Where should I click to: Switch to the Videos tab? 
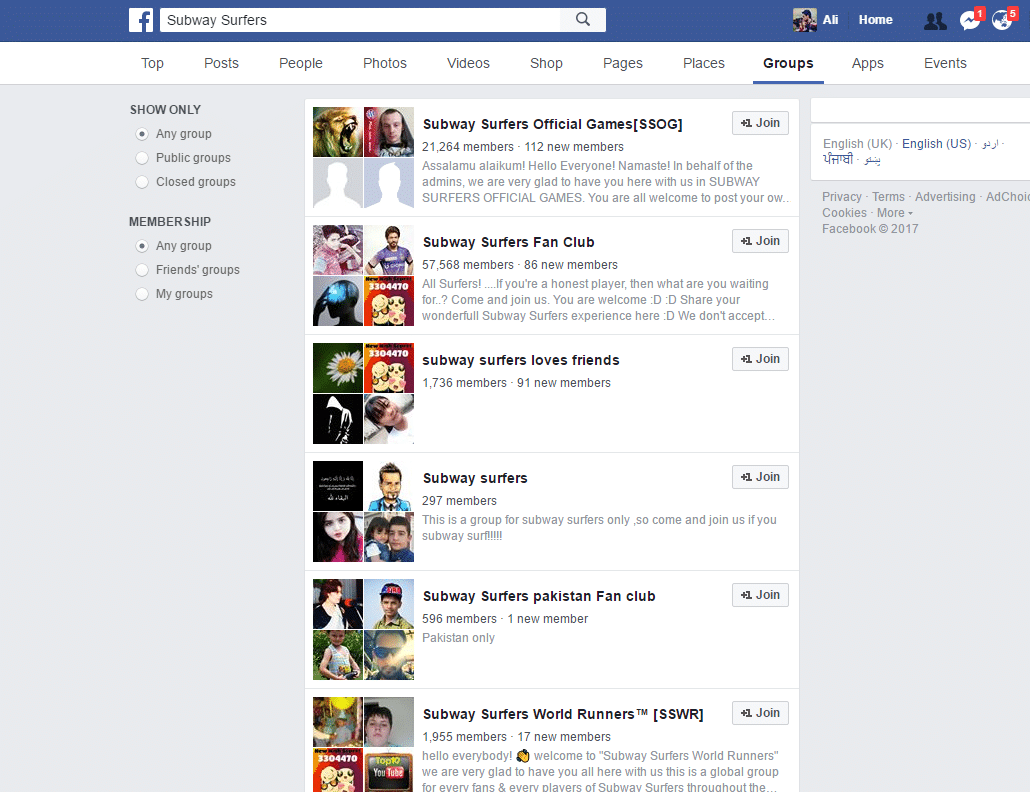(468, 63)
